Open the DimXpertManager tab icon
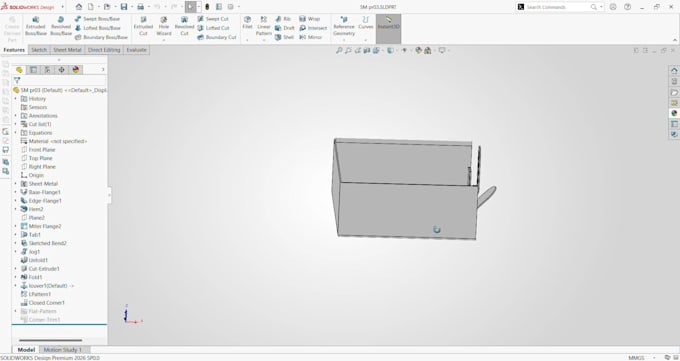The width and height of the screenshot is (680, 361). pyautogui.click(x=62, y=69)
